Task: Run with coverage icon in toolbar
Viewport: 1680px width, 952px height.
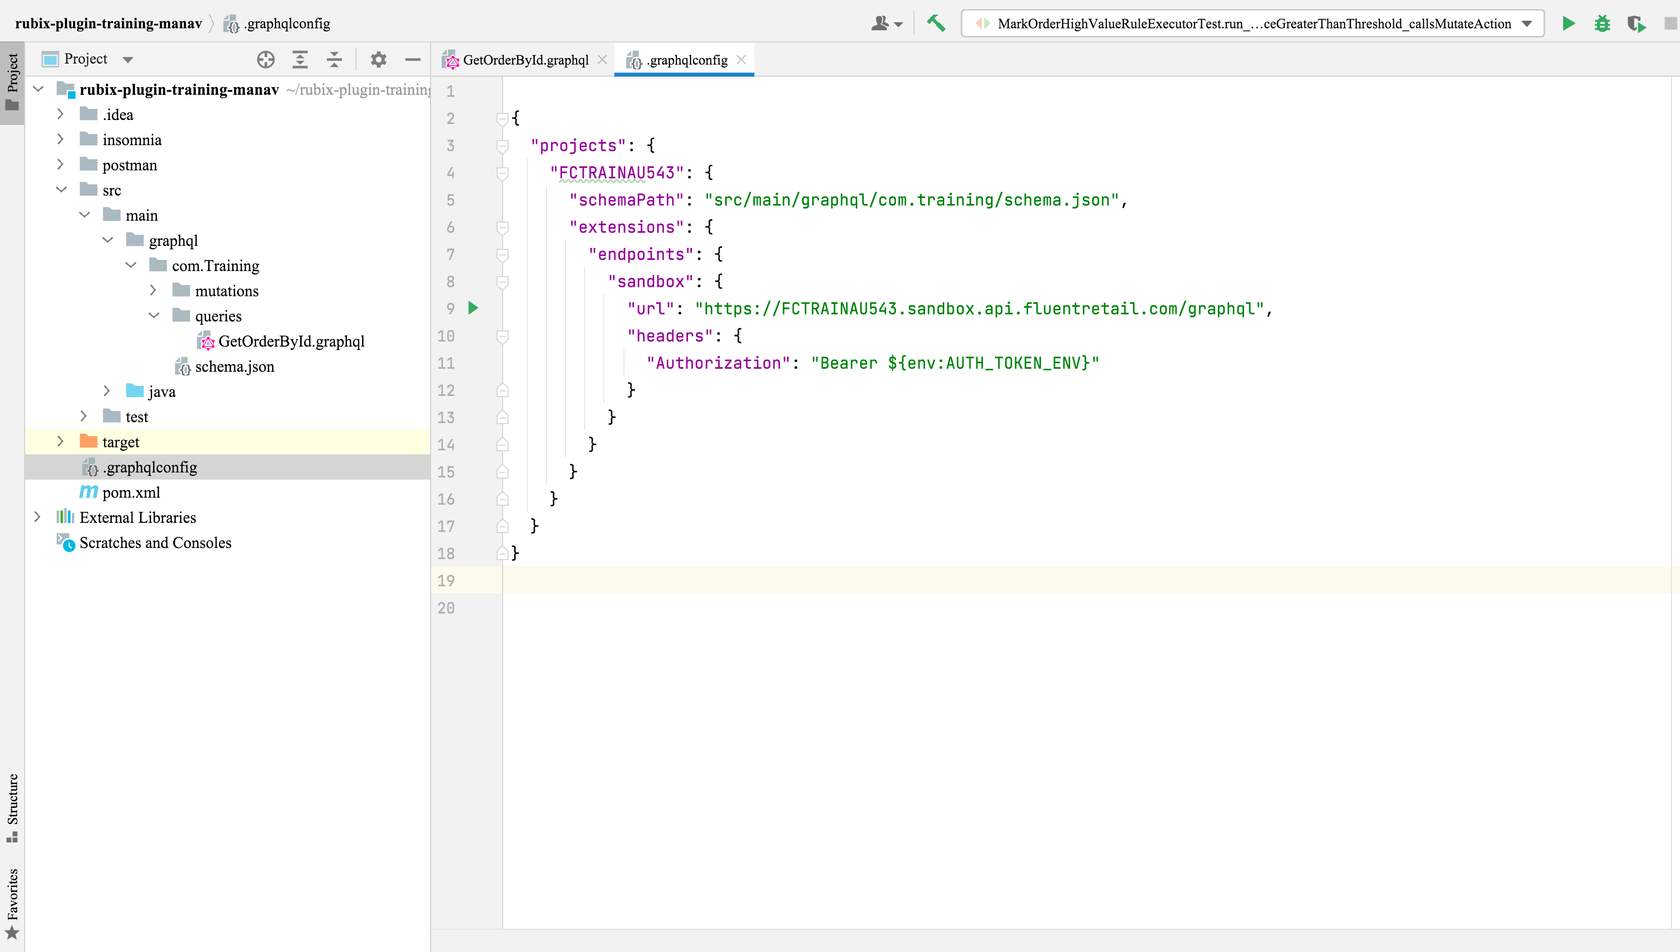Action: pos(1636,23)
